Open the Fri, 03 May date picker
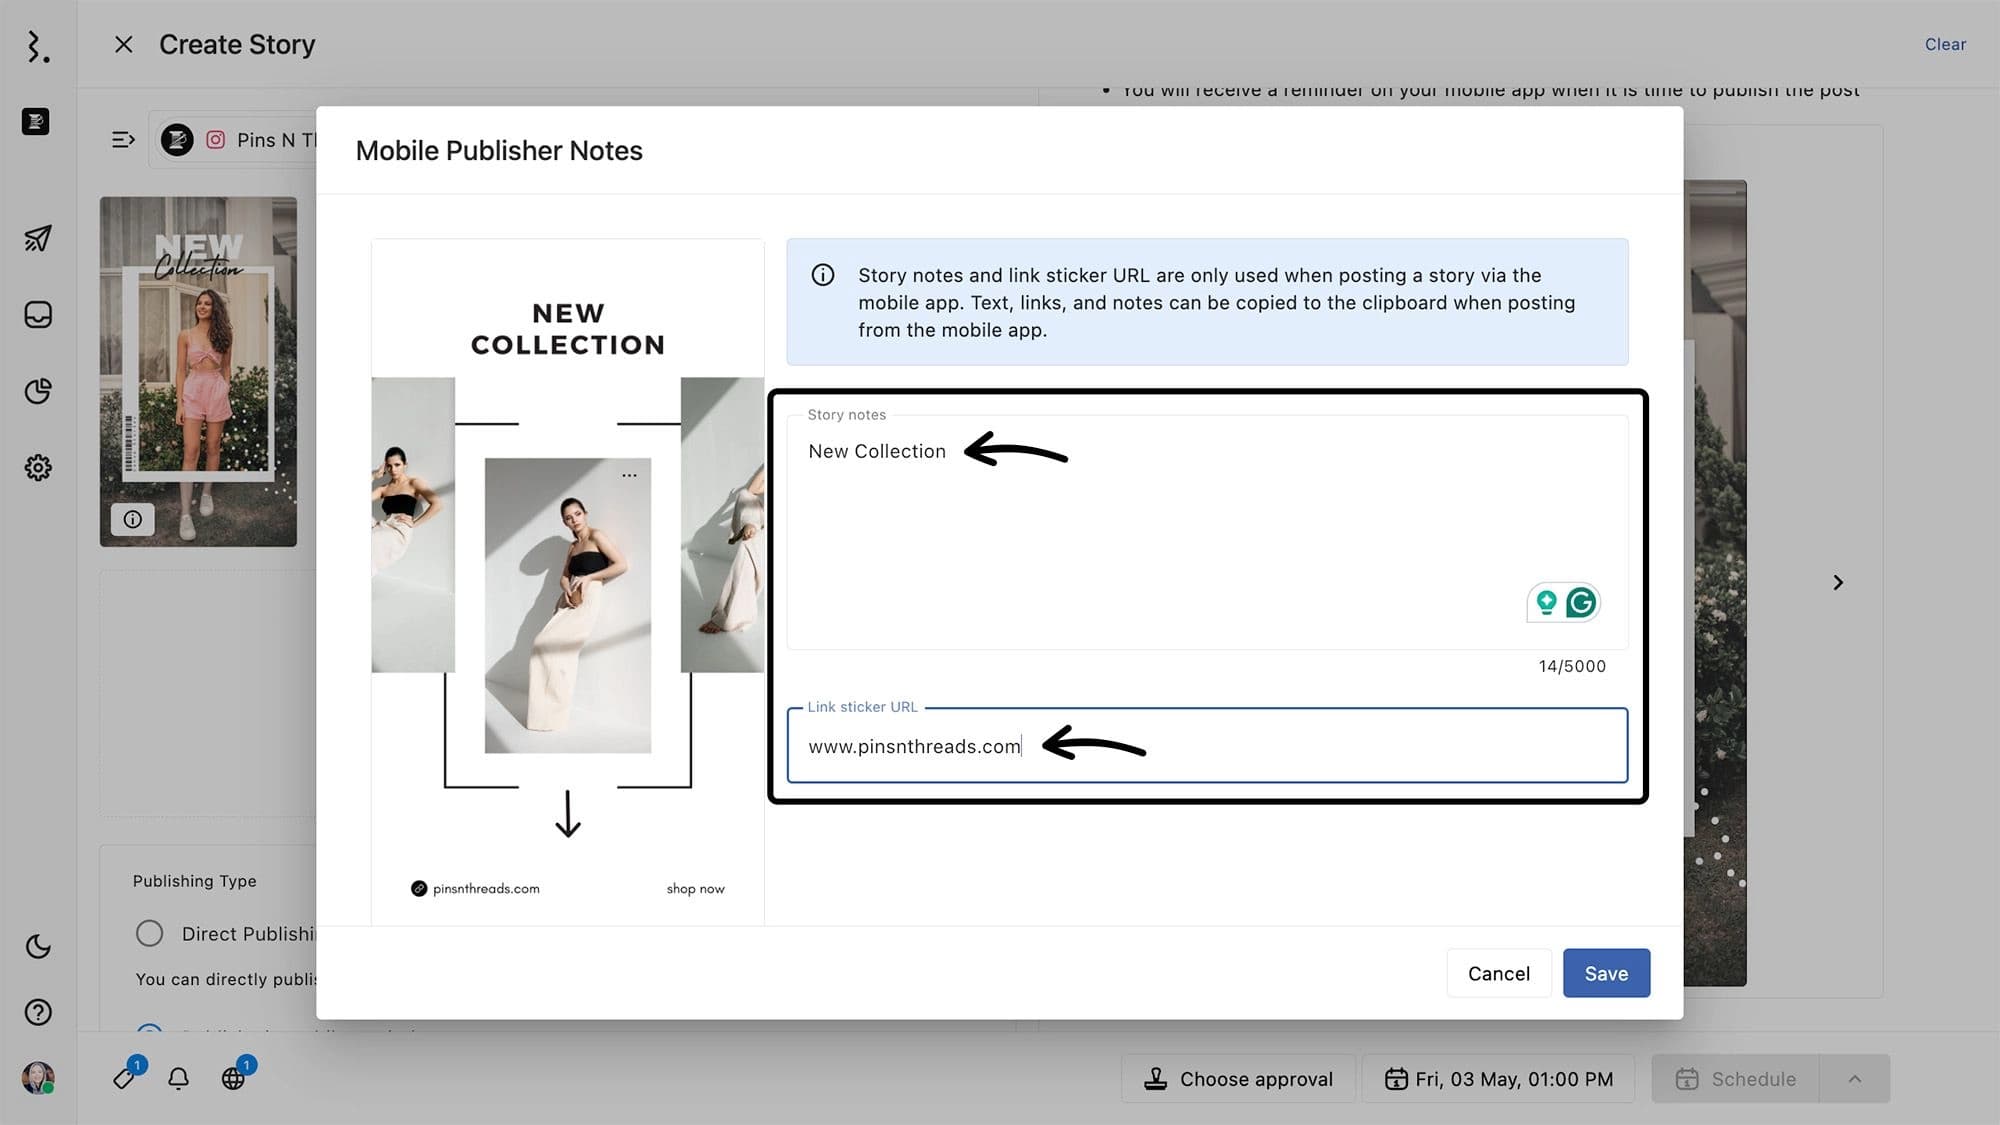Image resolution: width=2000 pixels, height=1125 pixels. tap(1498, 1079)
